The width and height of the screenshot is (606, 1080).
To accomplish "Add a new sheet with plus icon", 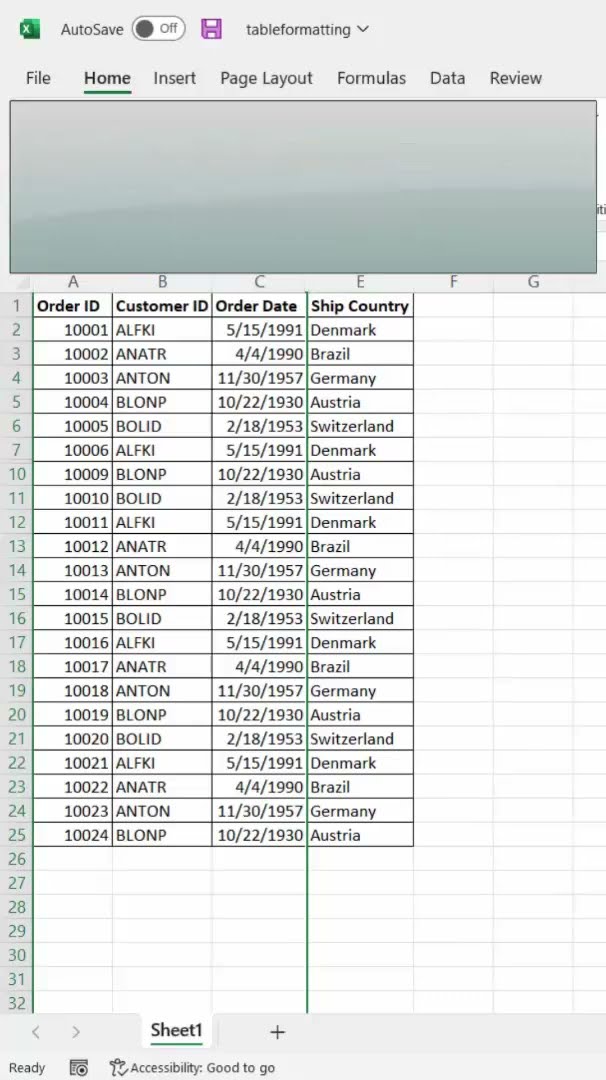I will click(x=278, y=1032).
